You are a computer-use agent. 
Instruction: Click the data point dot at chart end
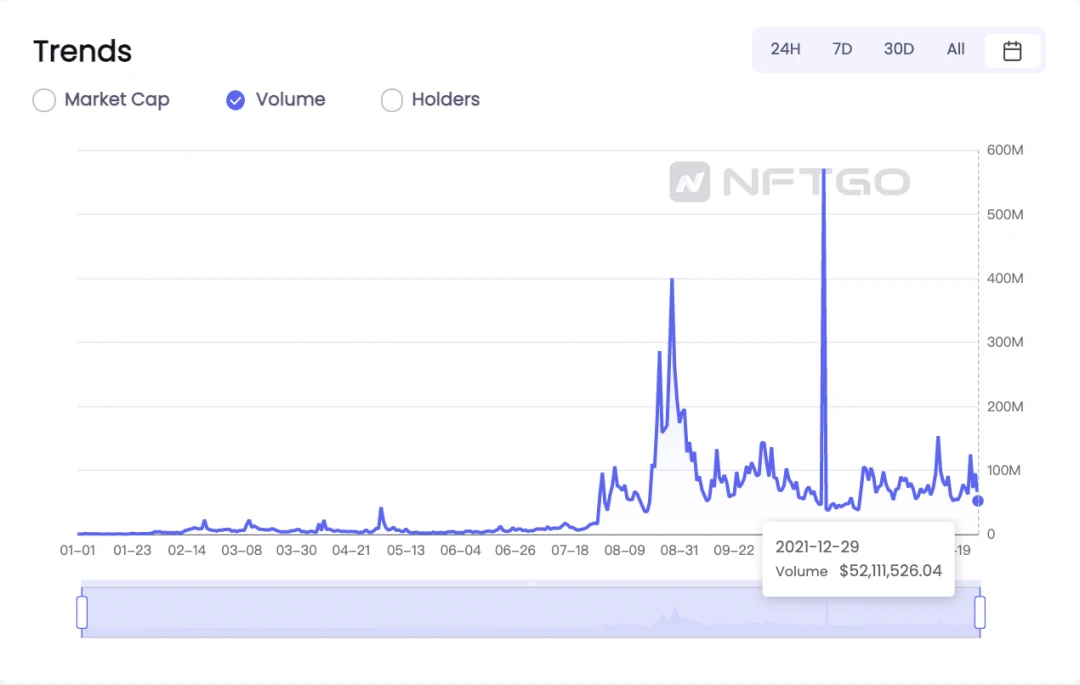click(977, 500)
